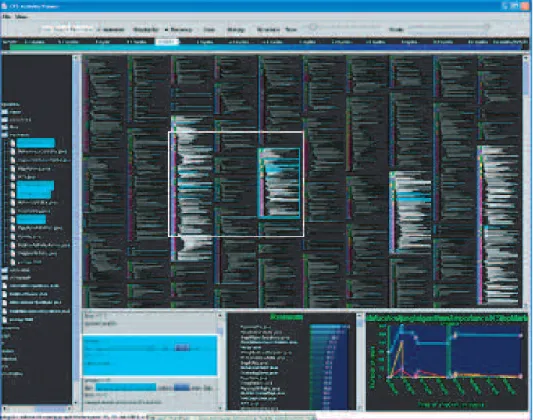
Task: Click the Time slider handle in toolbar
Action: tap(313, 27)
